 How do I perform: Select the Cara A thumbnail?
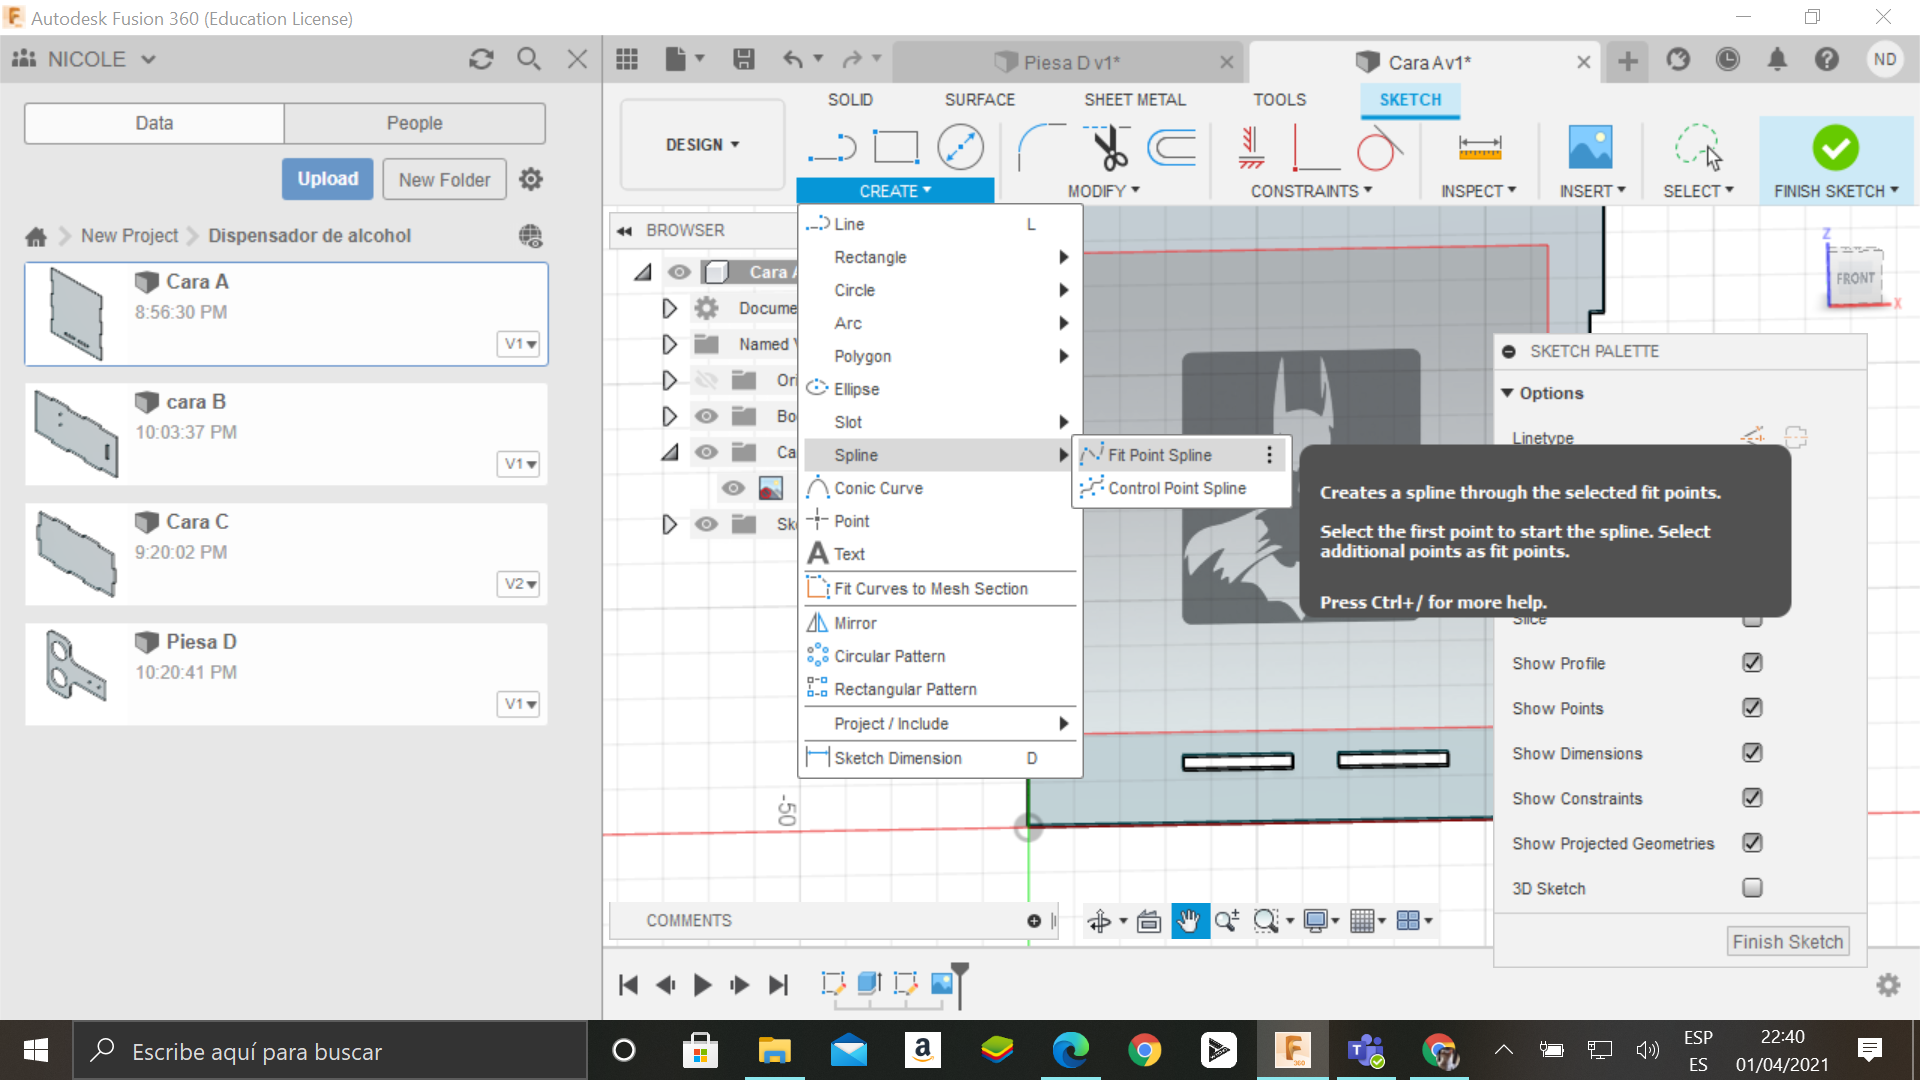click(73, 311)
